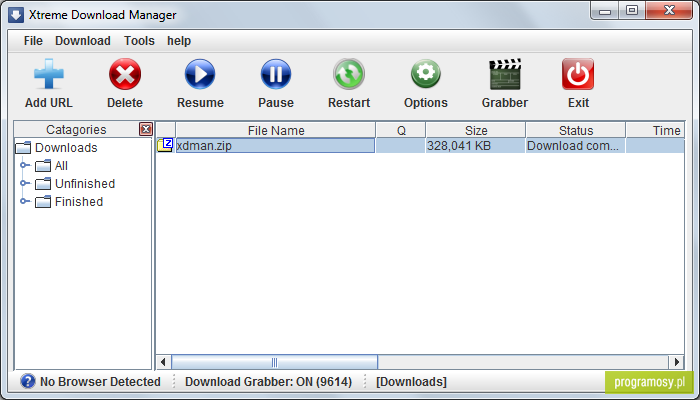Open Options via the gear icon
This screenshot has width=700, height=400.
(426, 74)
